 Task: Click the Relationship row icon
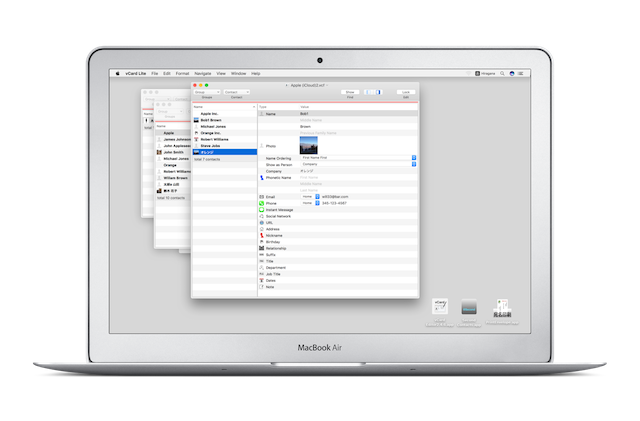click(x=262, y=248)
